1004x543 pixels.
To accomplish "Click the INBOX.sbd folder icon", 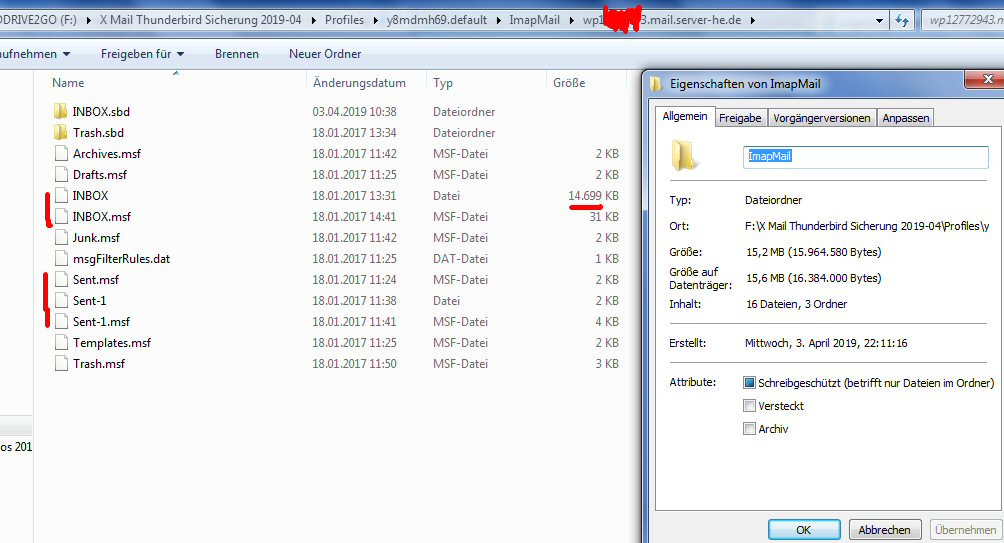I will [61, 111].
